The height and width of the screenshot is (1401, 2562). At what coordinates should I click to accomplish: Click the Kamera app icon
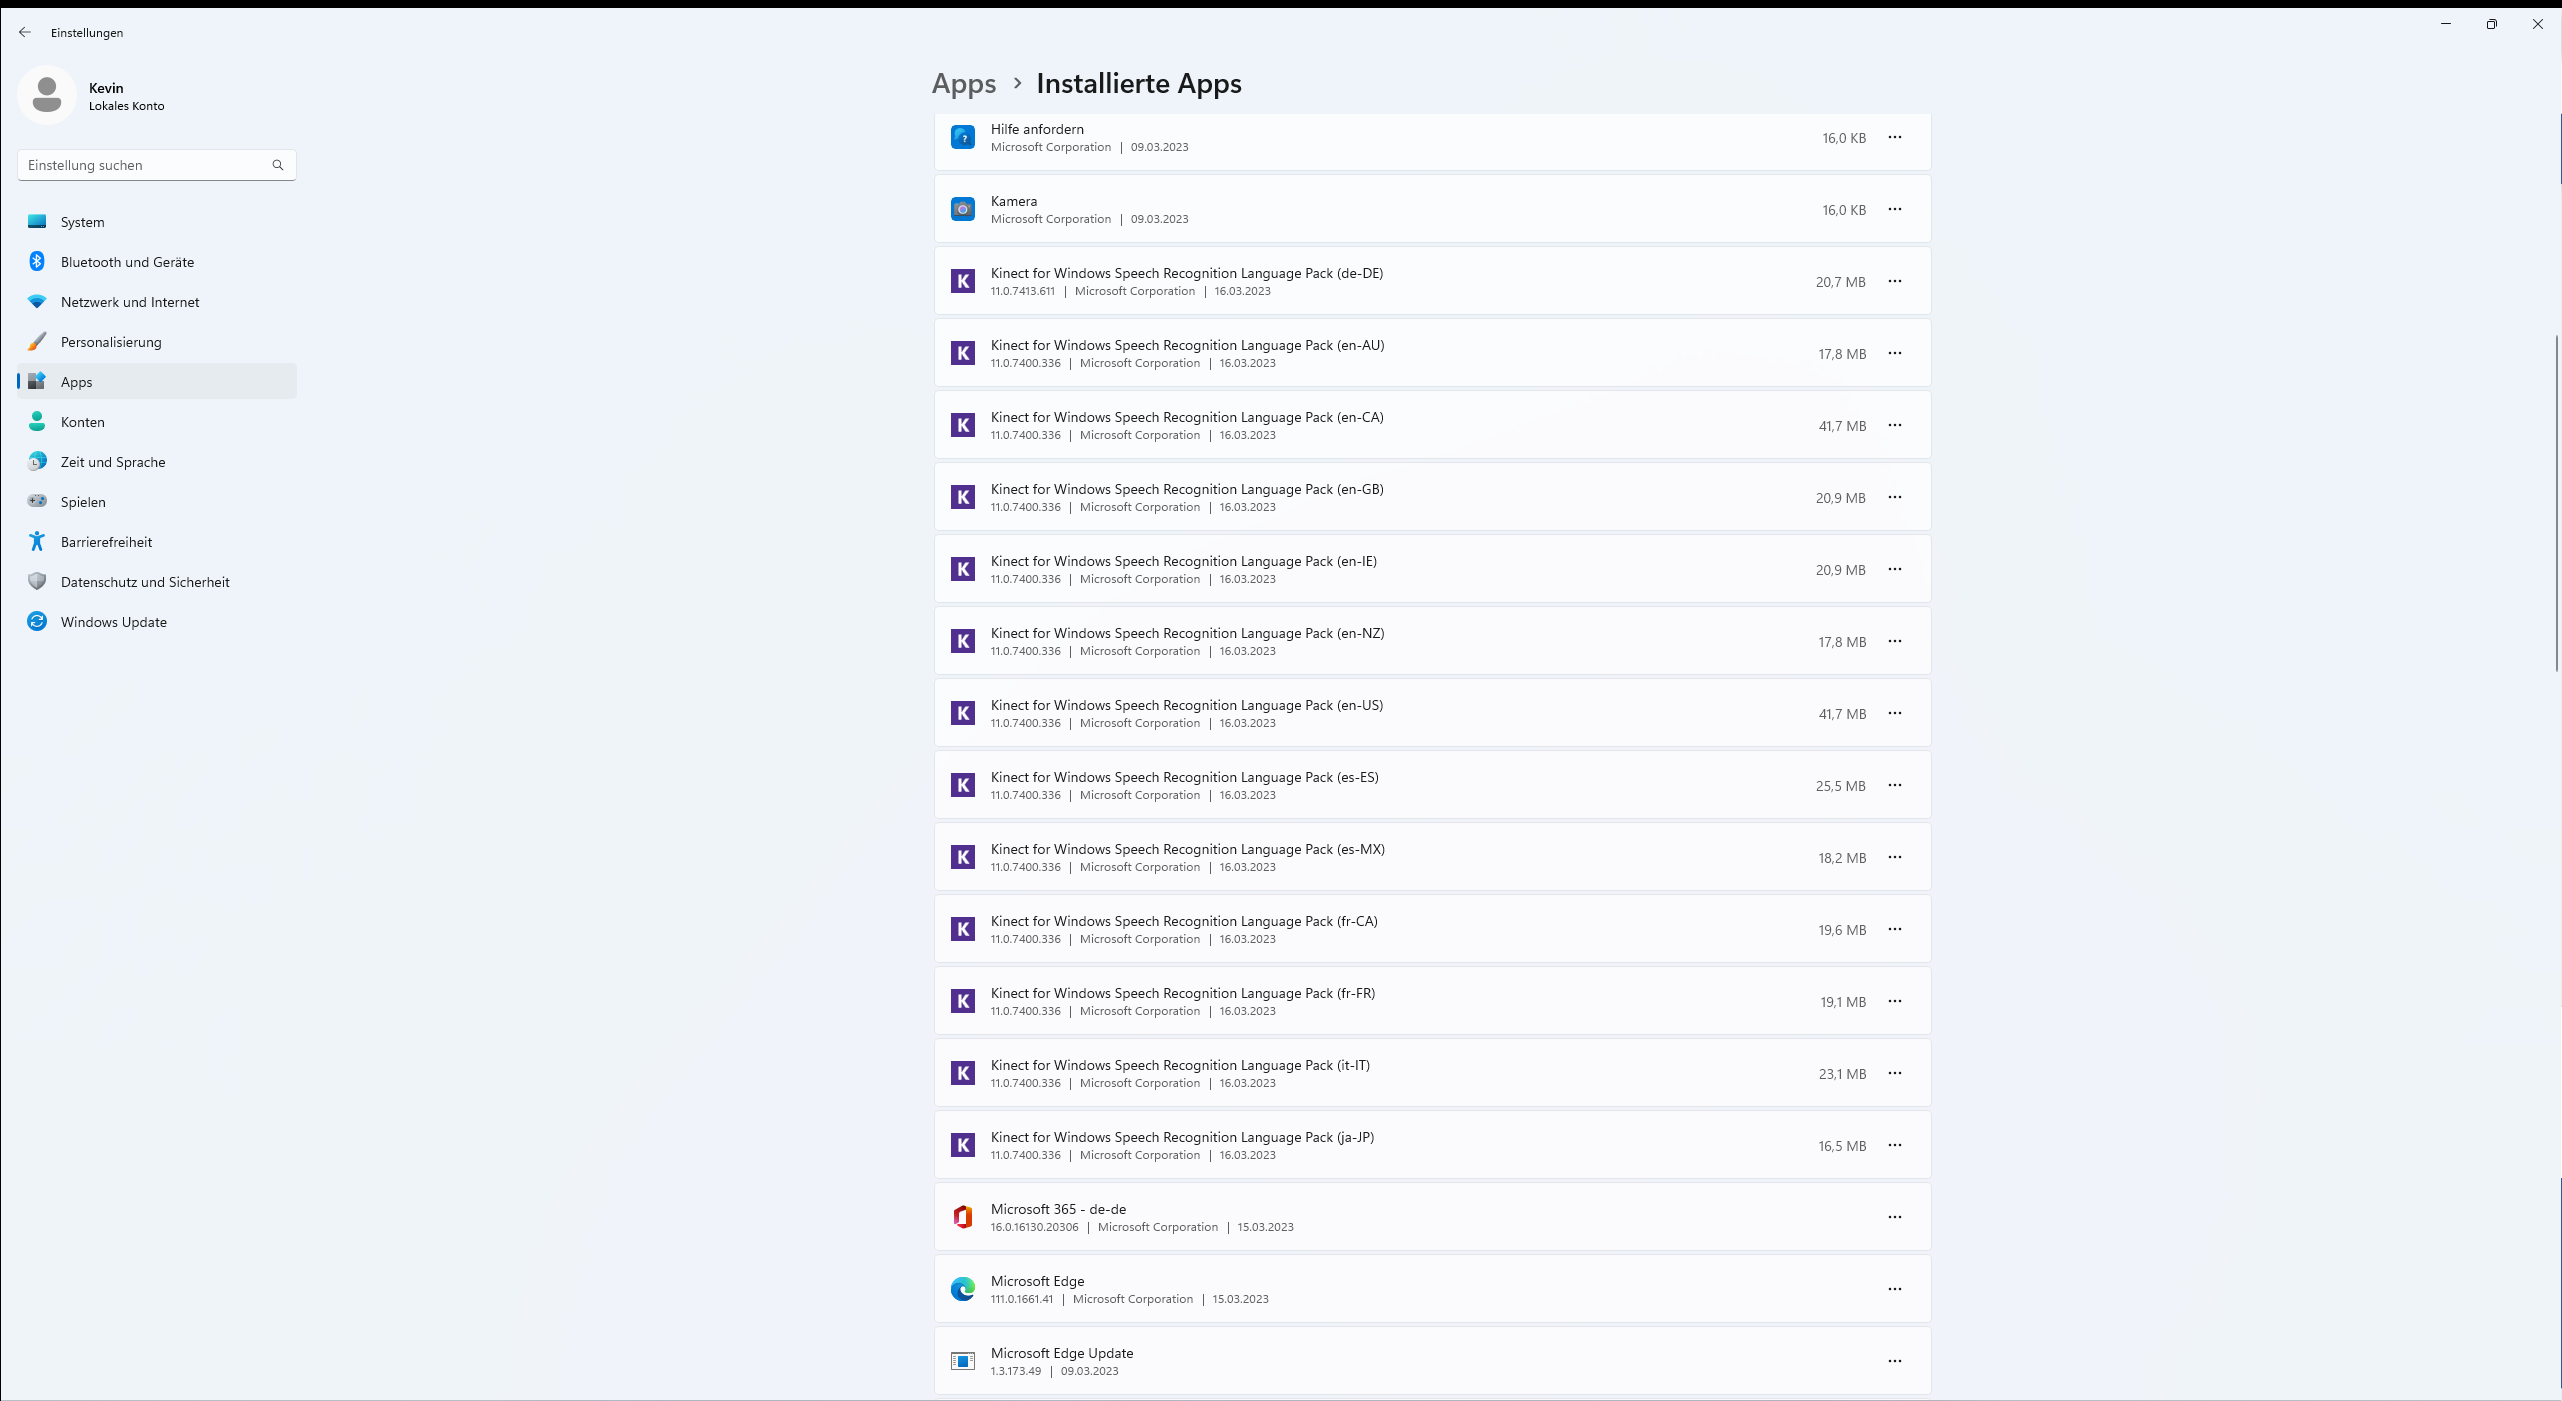(962, 209)
